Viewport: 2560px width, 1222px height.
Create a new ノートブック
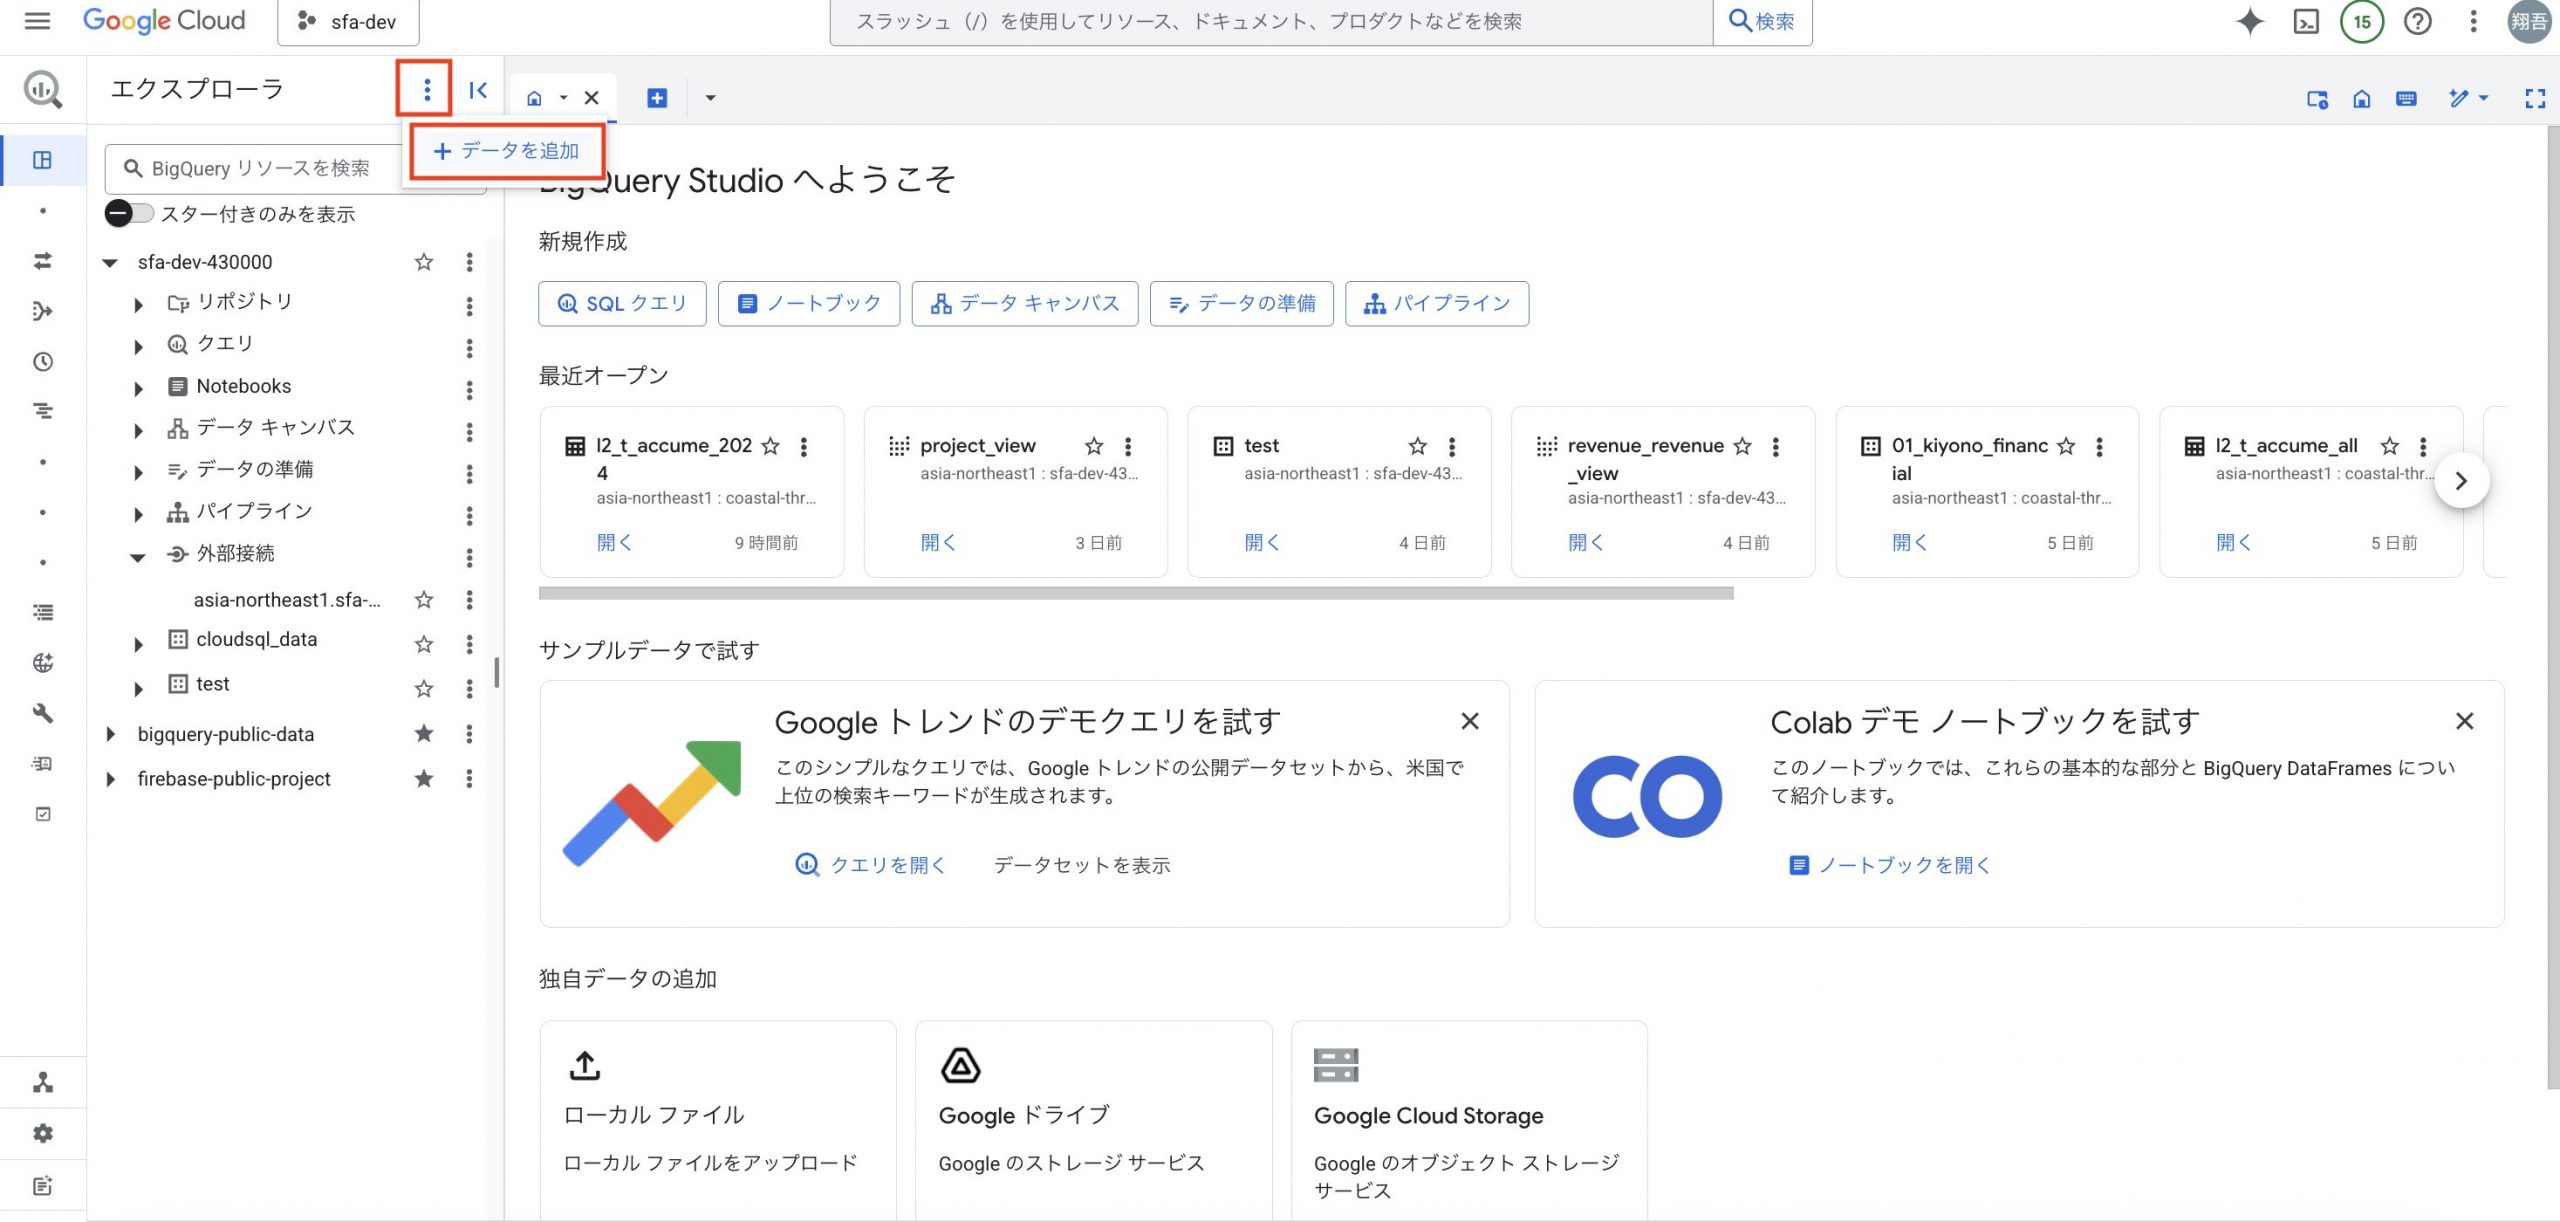[x=808, y=303]
